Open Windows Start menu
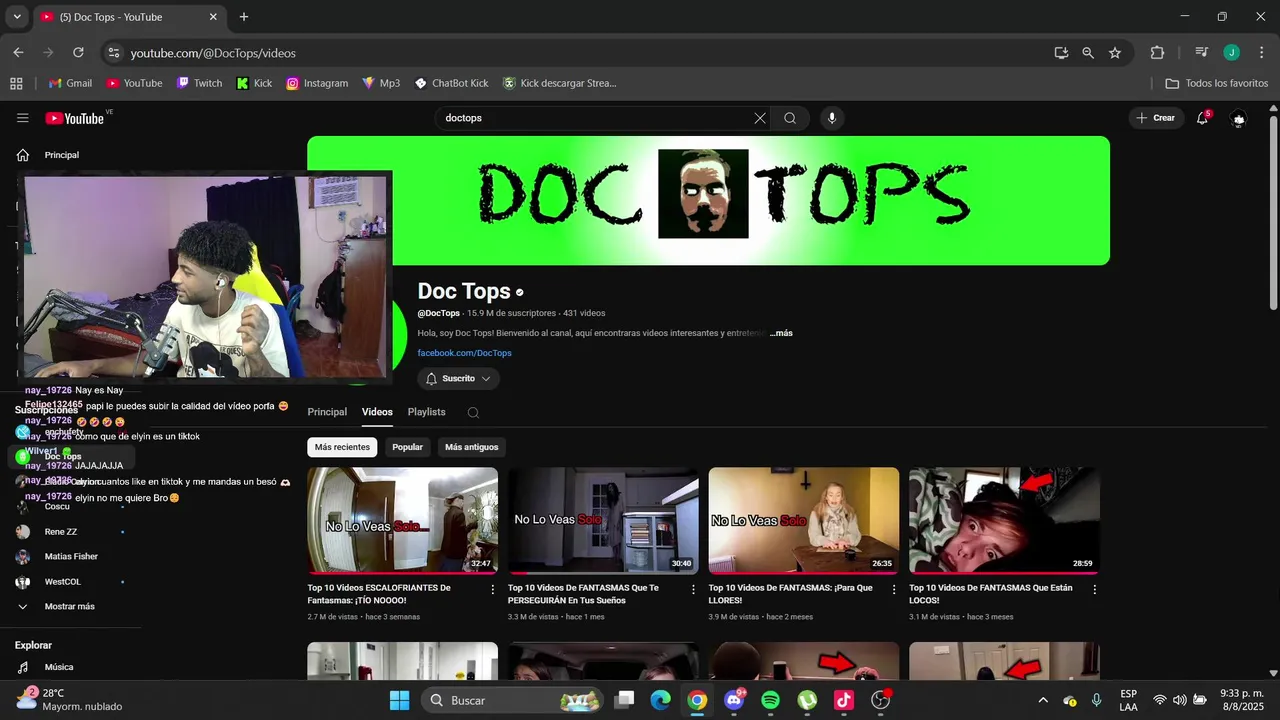The width and height of the screenshot is (1280, 720). click(x=399, y=700)
